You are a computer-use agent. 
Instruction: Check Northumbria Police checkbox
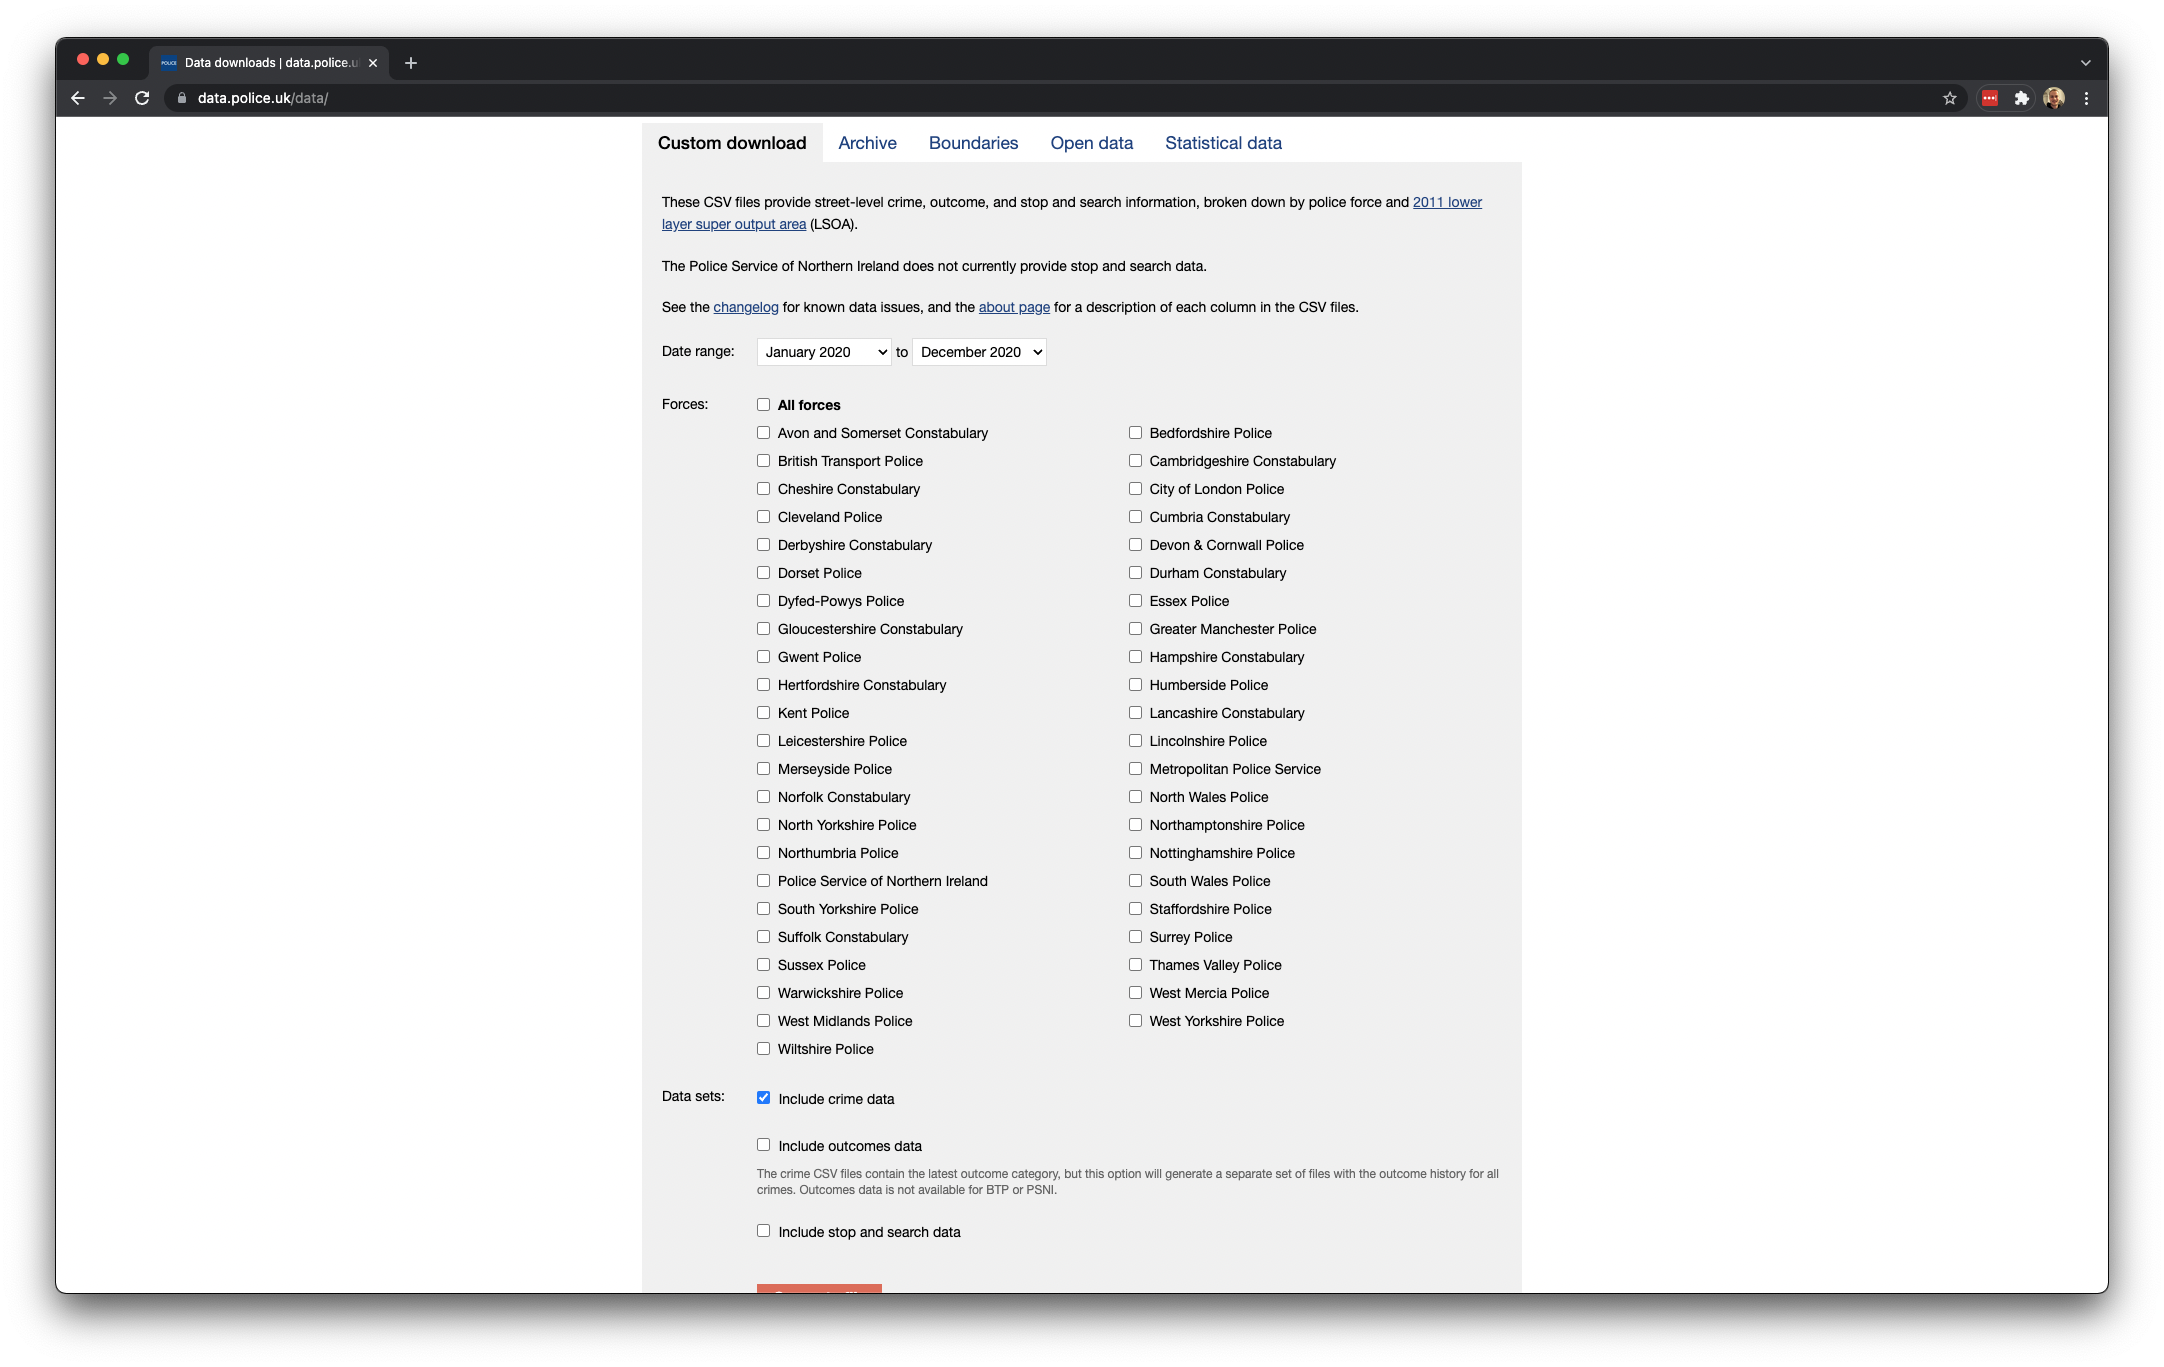tap(763, 853)
